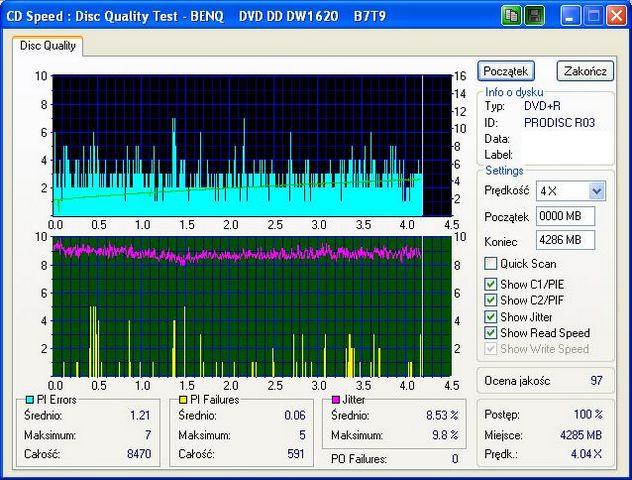Click the Początek 0000 MB field
This screenshot has height=480, width=632.
pos(565,216)
